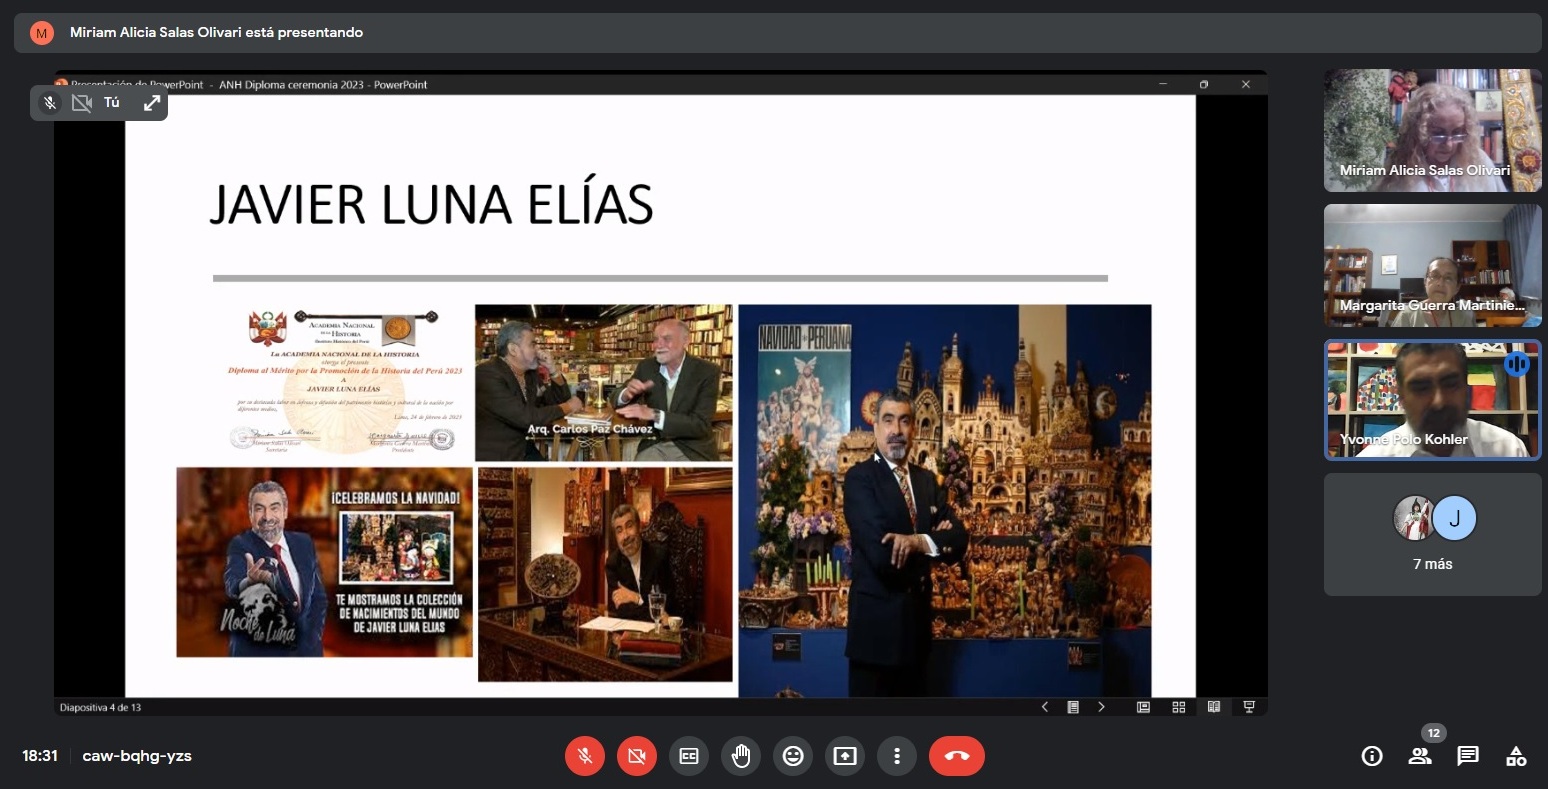The width and height of the screenshot is (1548, 789).
Task: Open emoji reactions
Action: pos(793,756)
